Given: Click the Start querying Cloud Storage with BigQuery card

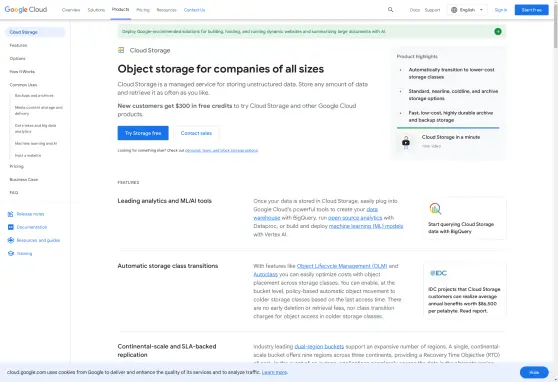Looking at the screenshot, I should (465, 219).
